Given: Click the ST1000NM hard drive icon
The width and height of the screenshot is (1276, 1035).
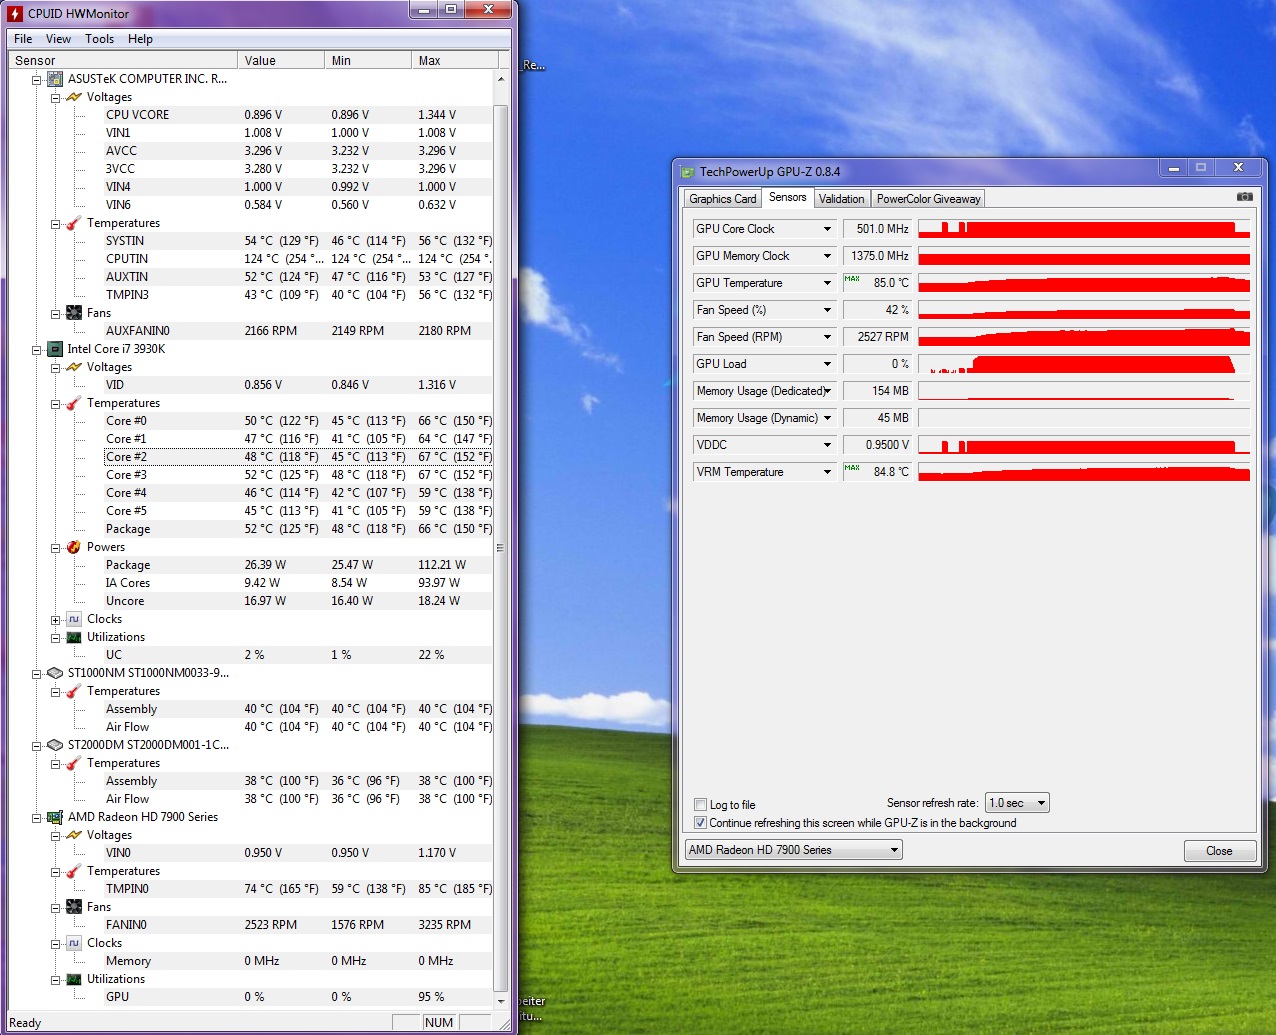Looking at the screenshot, I should point(55,673).
